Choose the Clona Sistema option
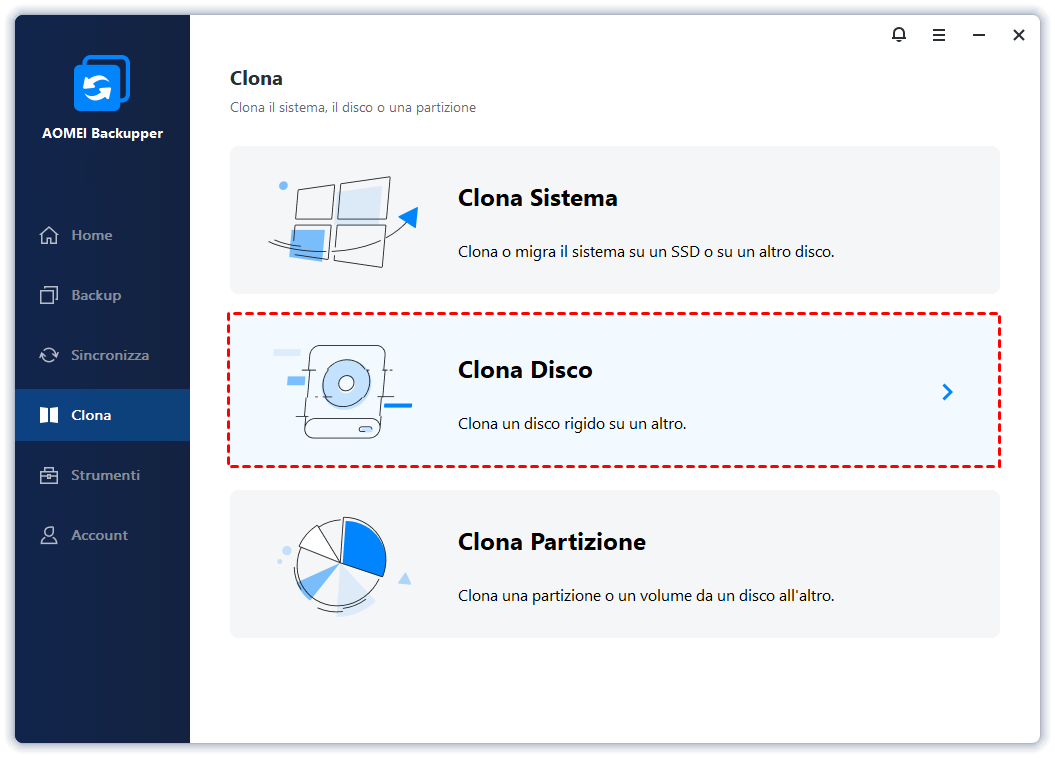Screen dimensions: 1055x758 pyautogui.click(x=614, y=220)
